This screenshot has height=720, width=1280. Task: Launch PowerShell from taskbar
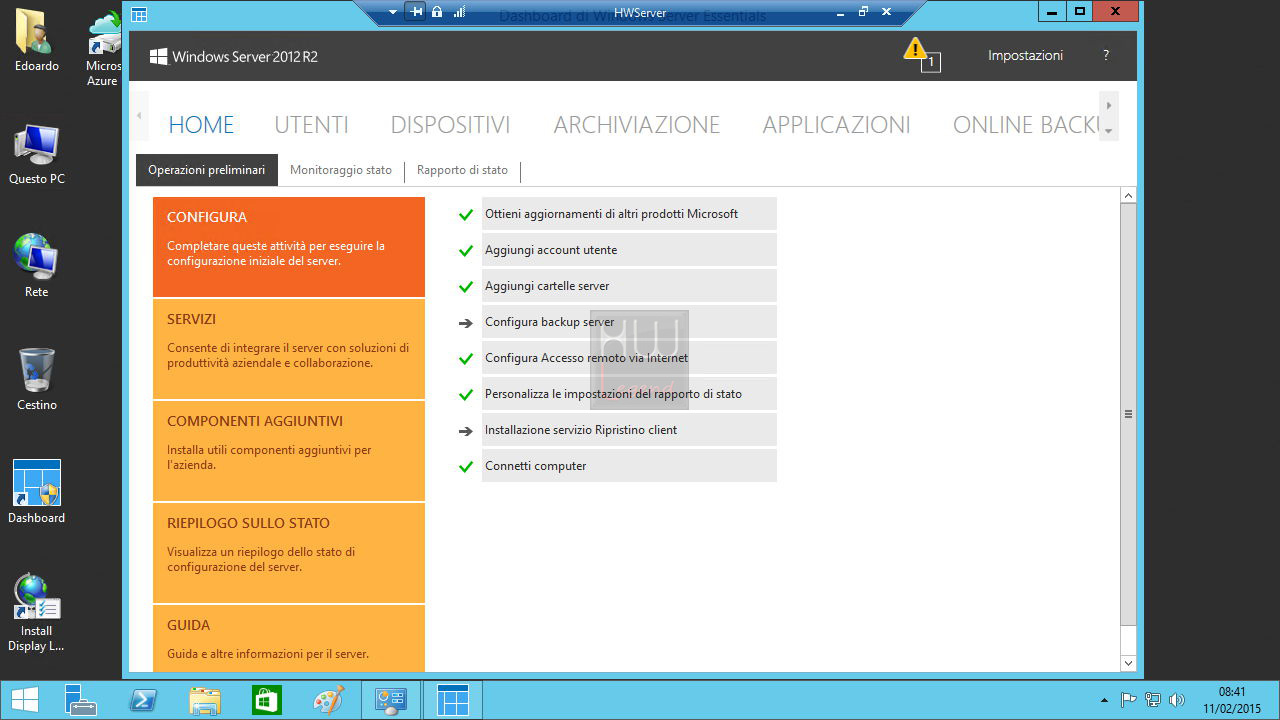click(143, 700)
